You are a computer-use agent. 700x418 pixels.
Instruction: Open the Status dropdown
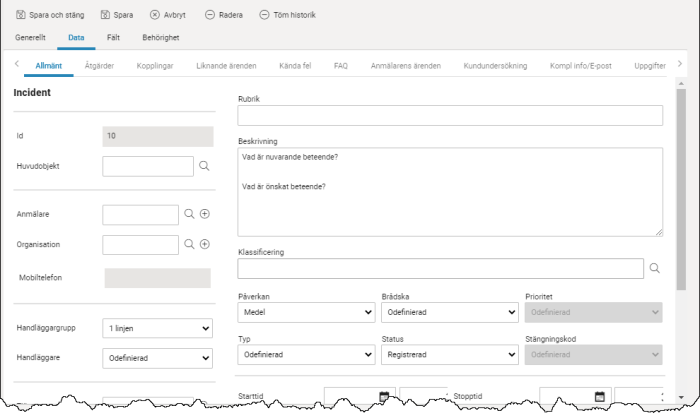(449, 354)
